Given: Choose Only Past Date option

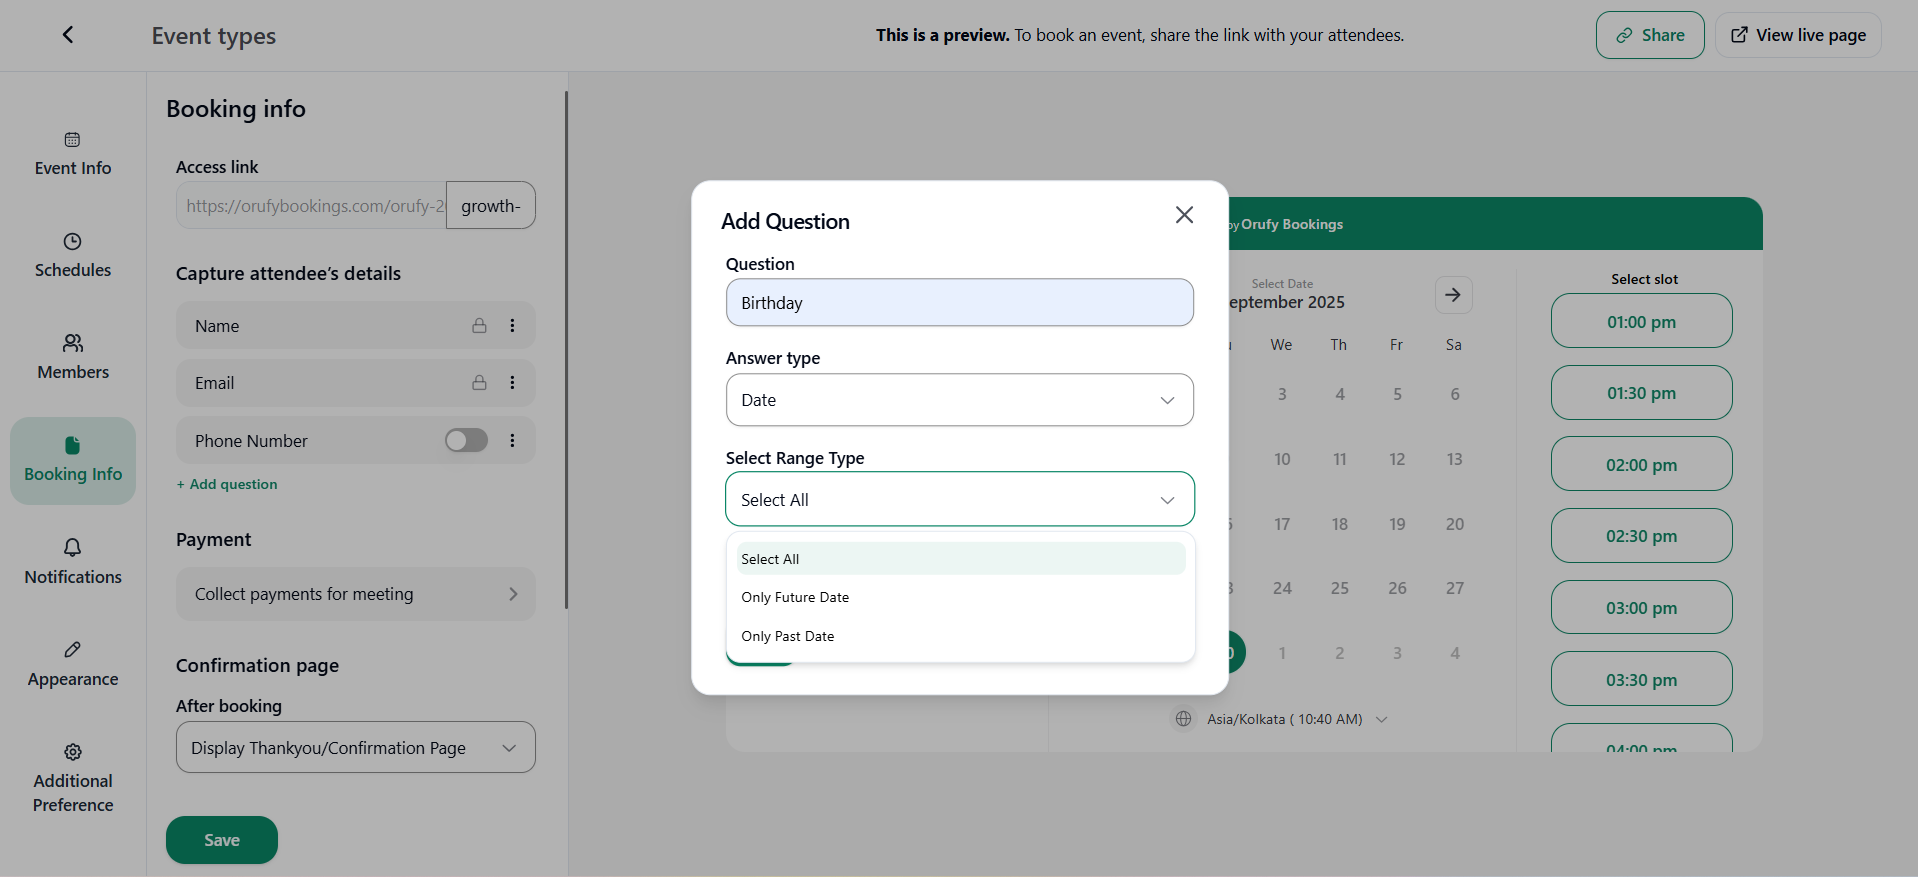Looking at the screenshot, I should pyautogui.click(x=788, y=636).
